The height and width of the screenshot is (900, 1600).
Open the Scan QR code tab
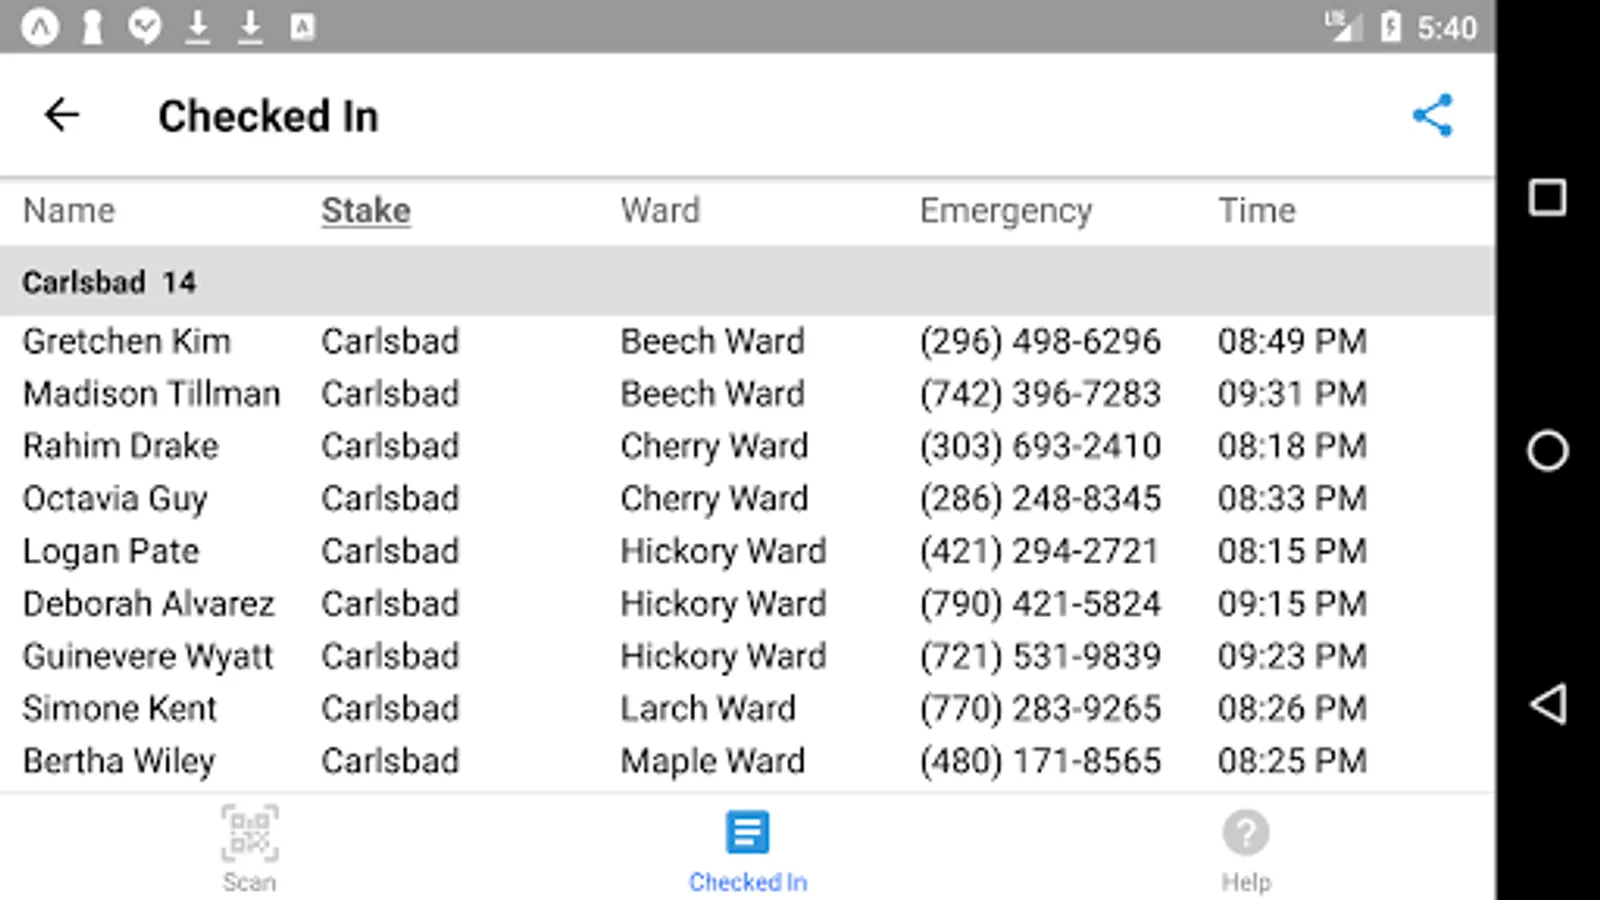[249, 848]
